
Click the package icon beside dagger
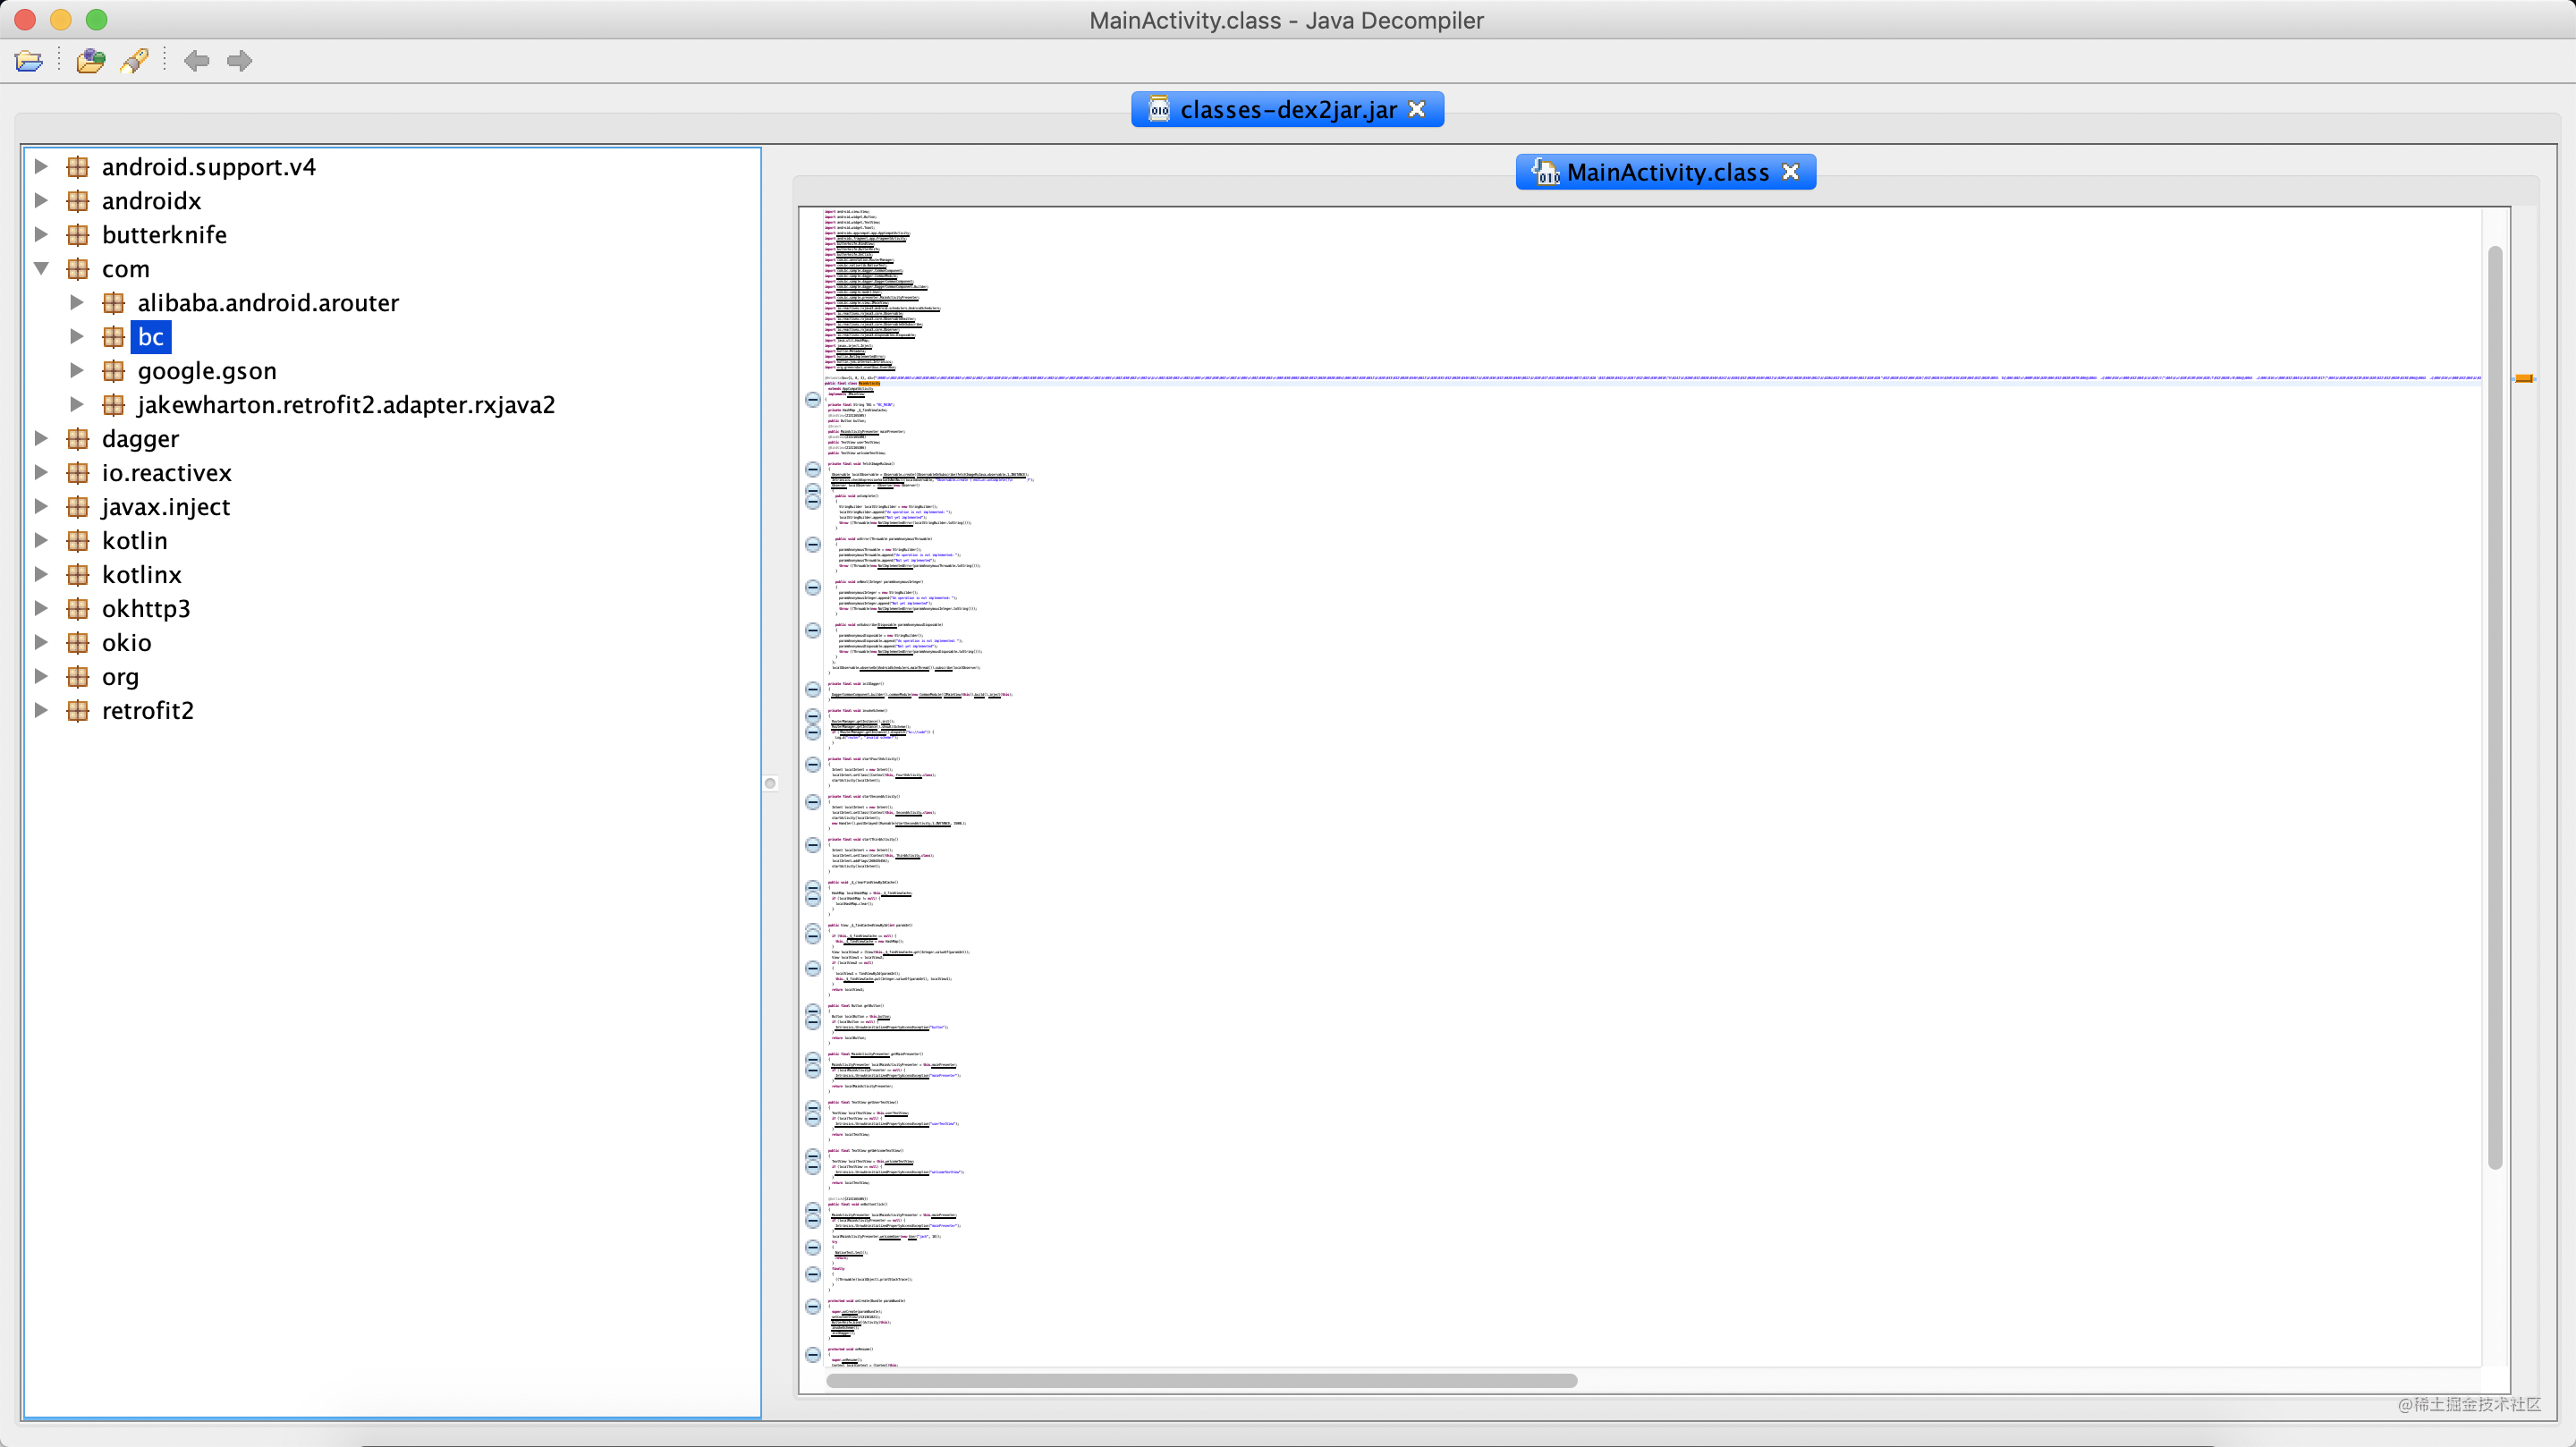pos(78,438)
